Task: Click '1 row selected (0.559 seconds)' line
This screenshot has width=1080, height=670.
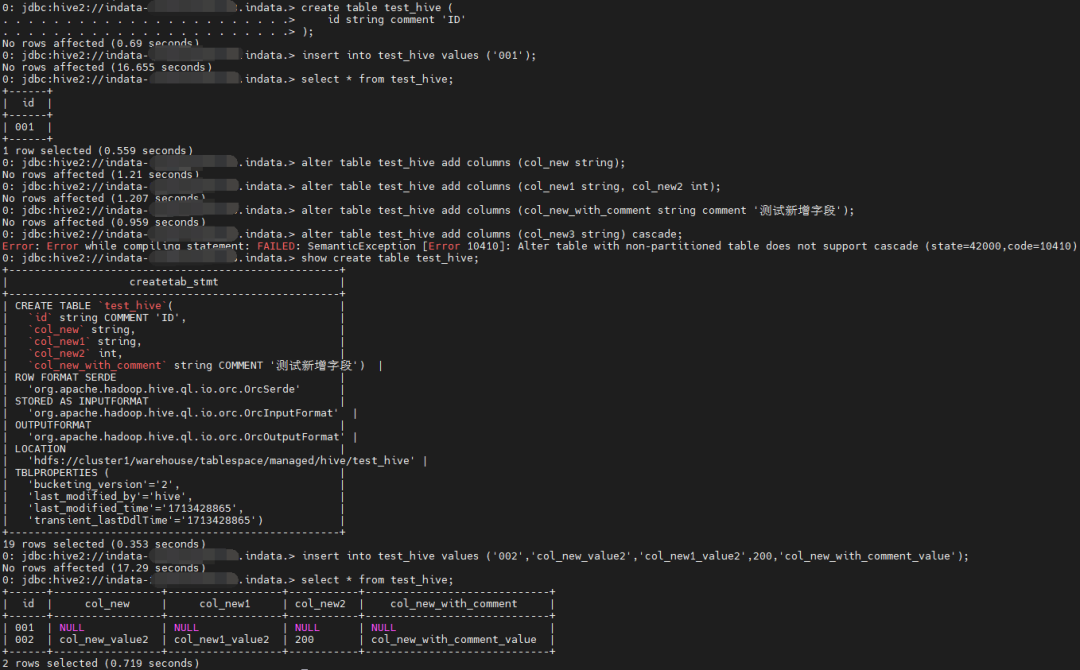Action: [98, 151]
